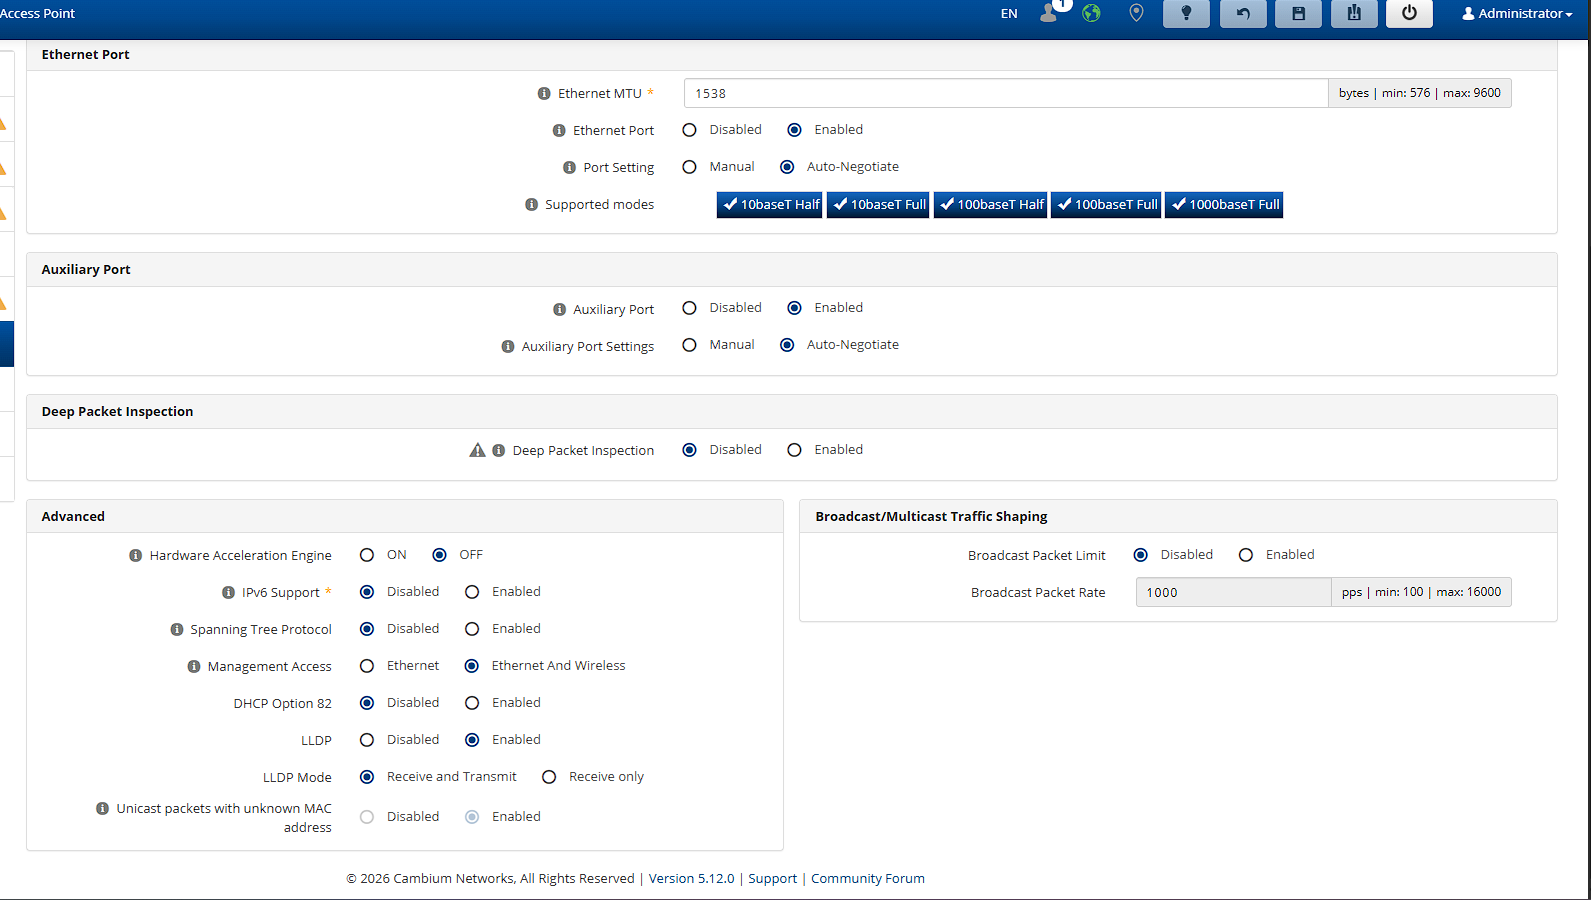Click info icon beside Ethernet Port label
The height and width of the screenshot is (900, 1591).
pos(559,130)
